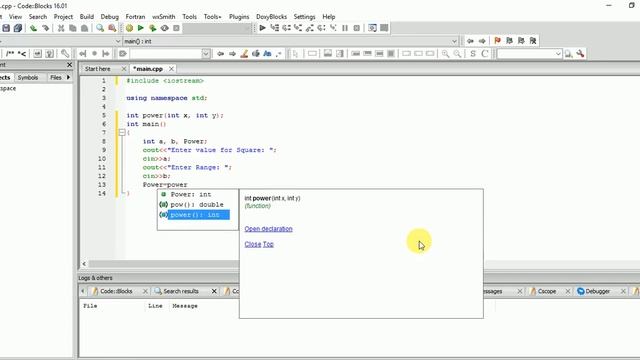
Task: Click the C toolbar icon
Action: coord(484,53)
